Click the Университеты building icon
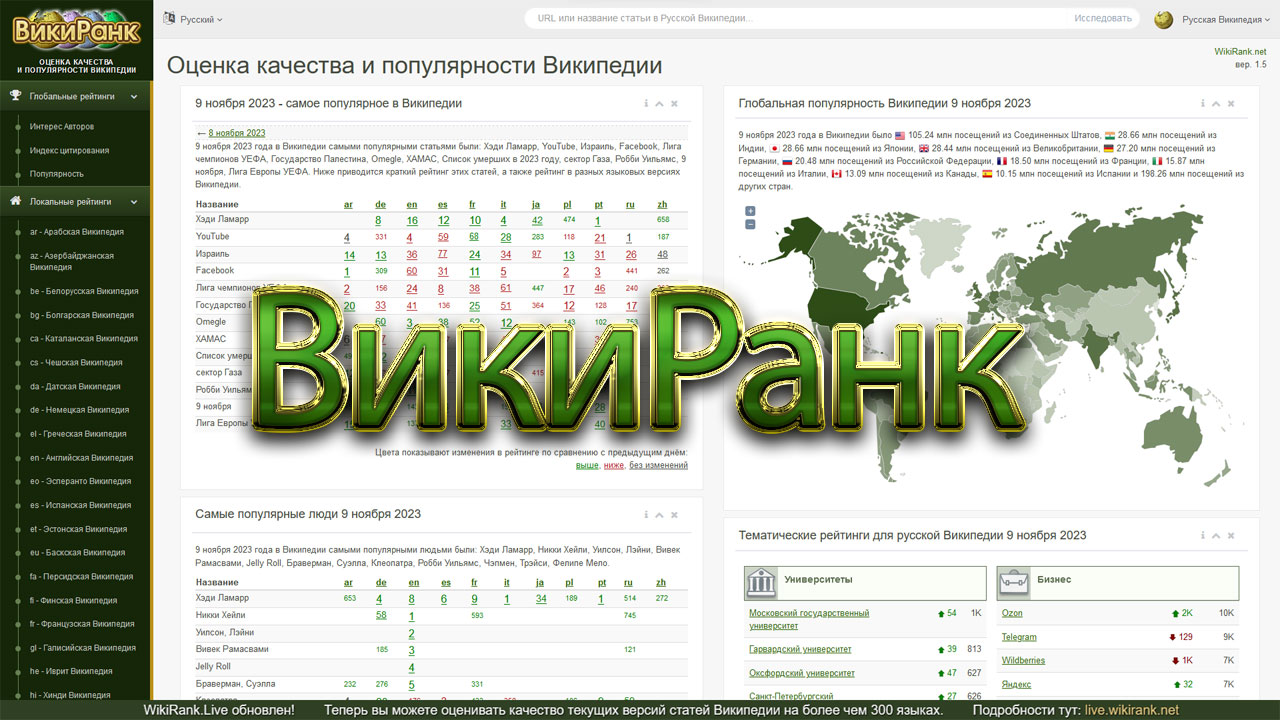 click(762, 582)
